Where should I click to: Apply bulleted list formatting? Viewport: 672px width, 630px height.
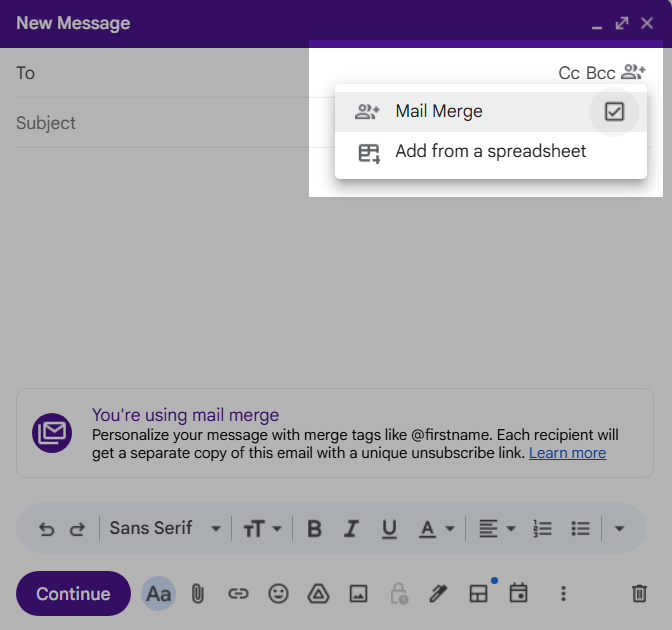tap(580, 528)
